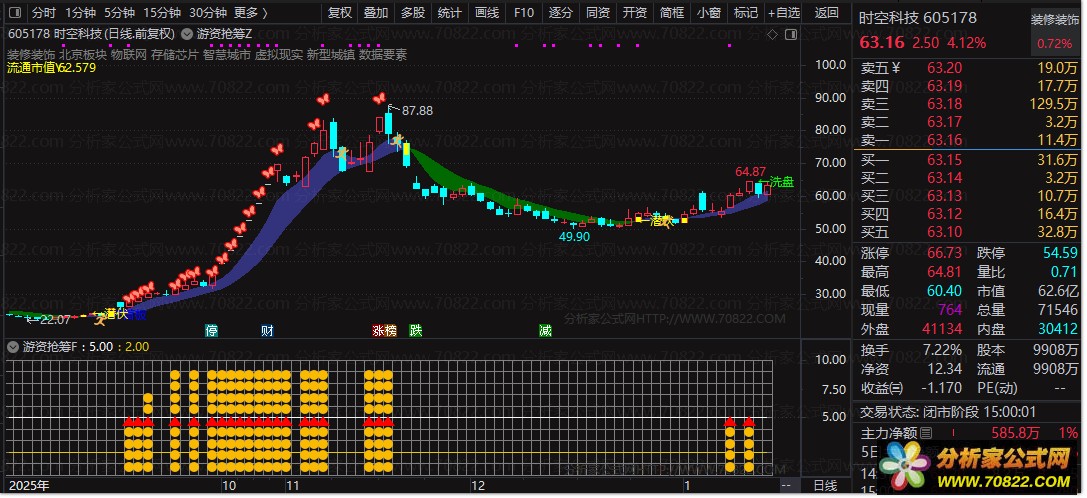
Task: Open the 装修装饰 sector box with 0.72%
Action: pos(1053,31)
